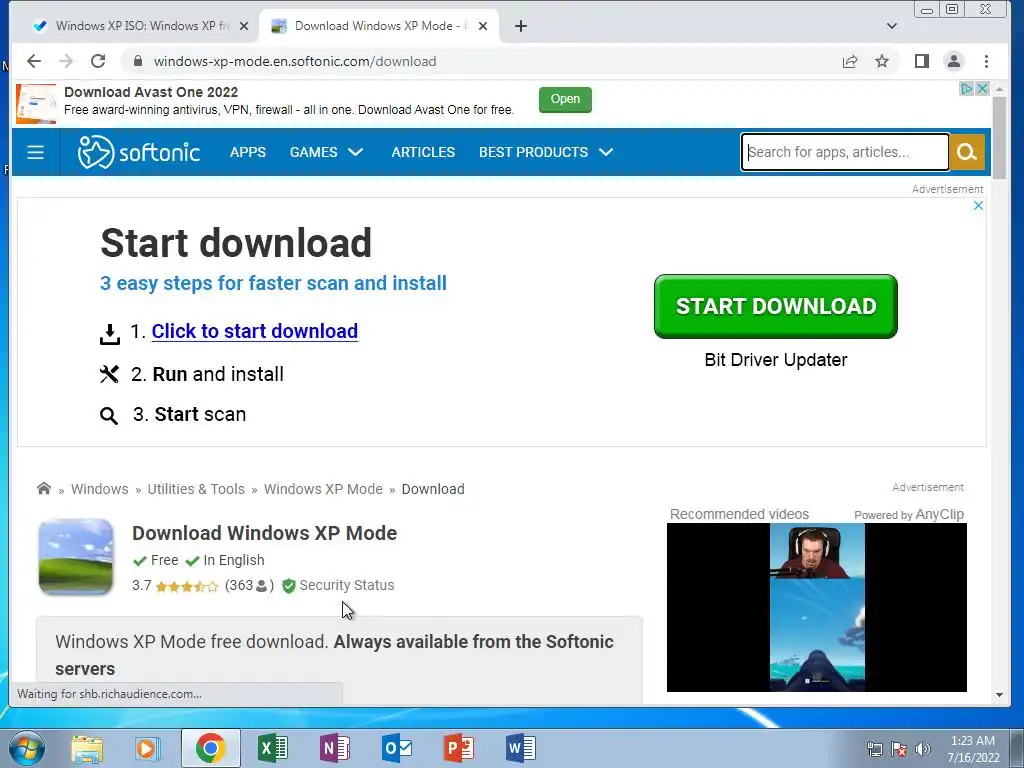Viewport: 1024px width, 768px height.
Task: Launch PowerPoint from the taskbar
Action: 458,748
